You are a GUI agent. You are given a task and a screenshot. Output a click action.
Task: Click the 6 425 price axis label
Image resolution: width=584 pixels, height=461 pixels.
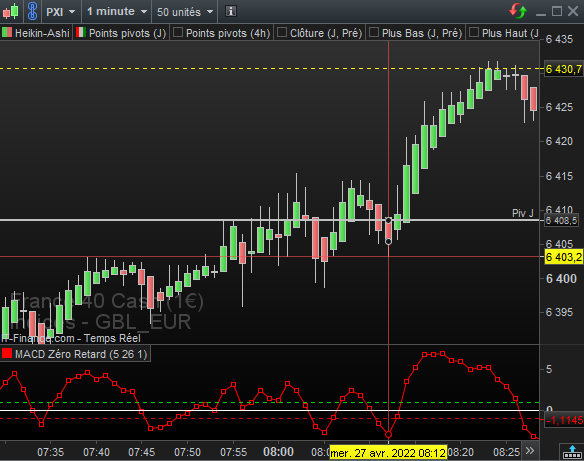point(559,107)
